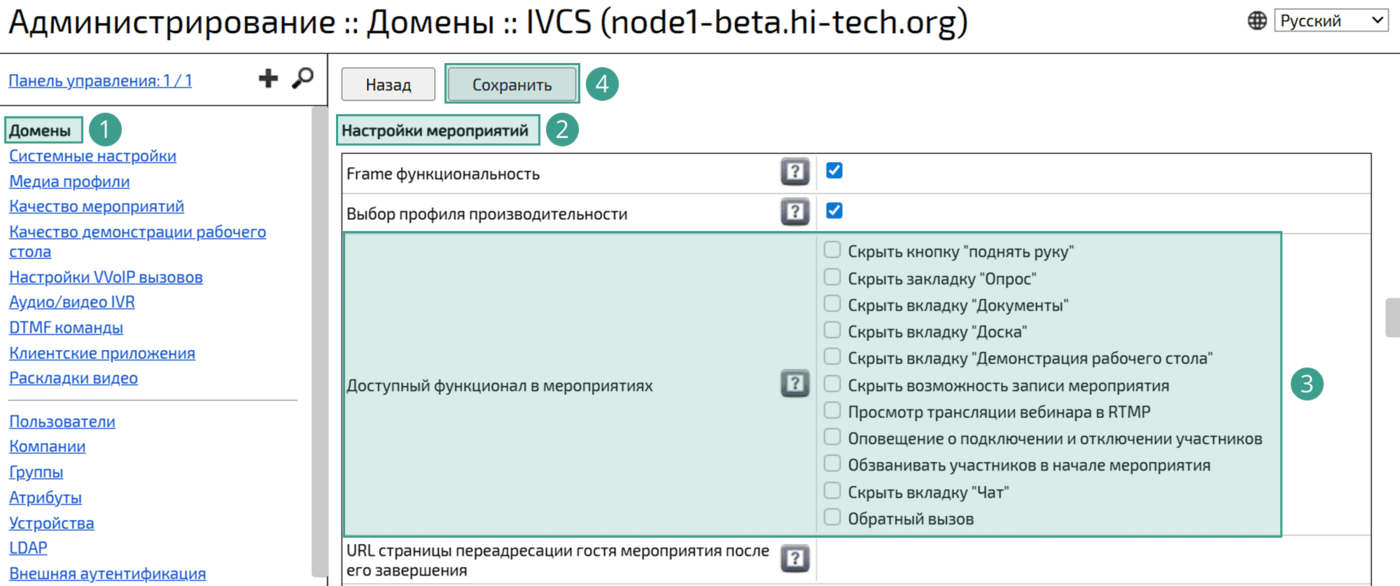Viewport: 1400px width, 586px height.
Task: Click the globe language icon
Action: click(x=1257, y=21)
